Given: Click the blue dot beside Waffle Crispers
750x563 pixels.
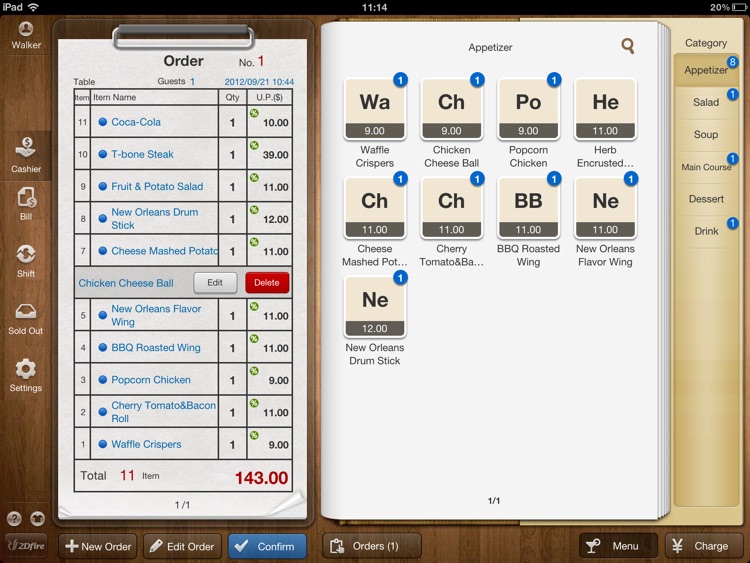Looking at the screenshot, I should (102, 444).
